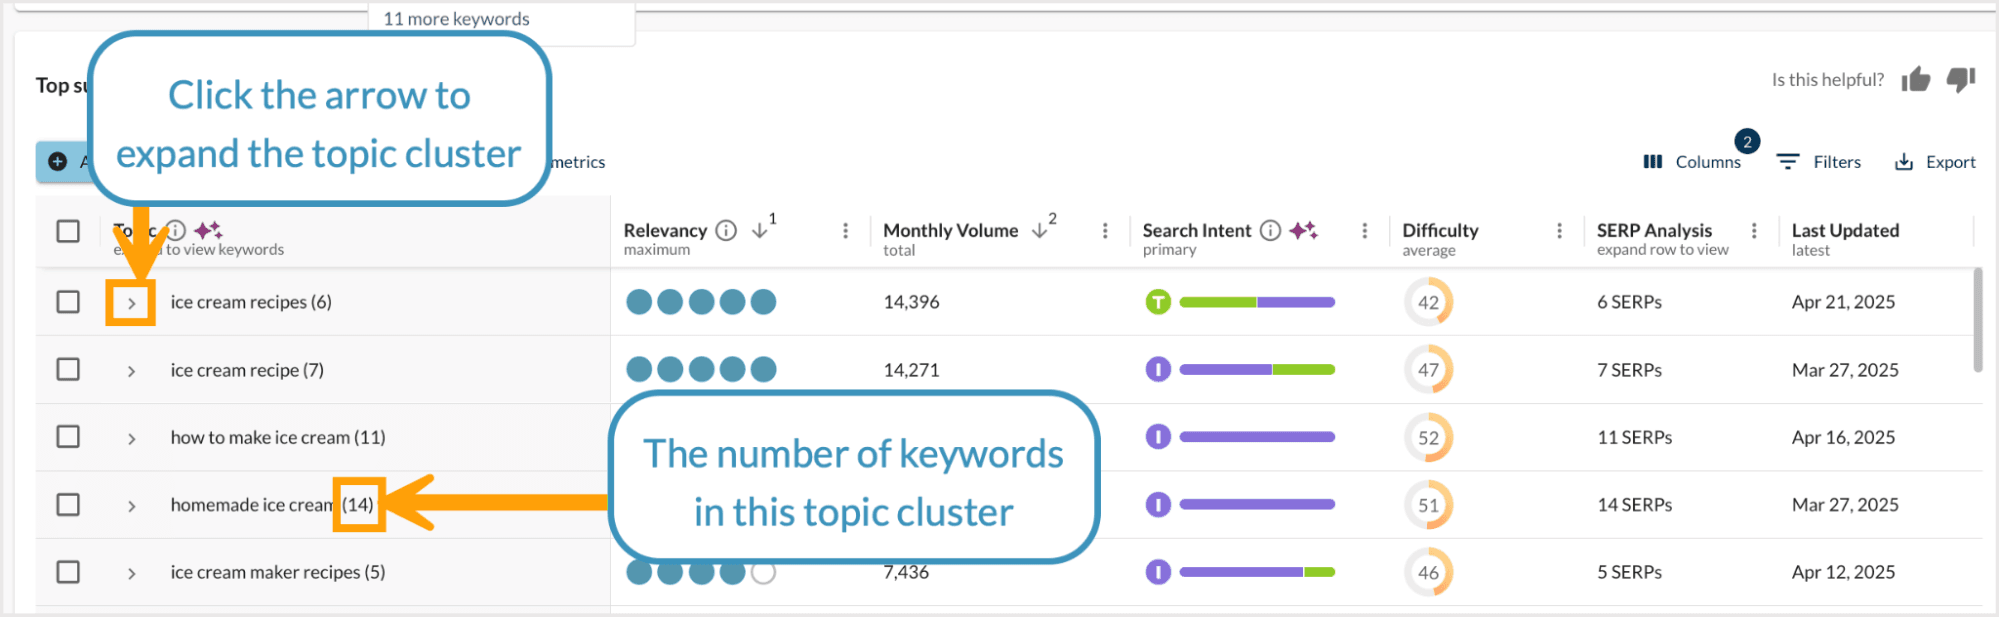Open Relevancy column options menu
This screenshot has height=617, width=1999.
coord(845,231)
